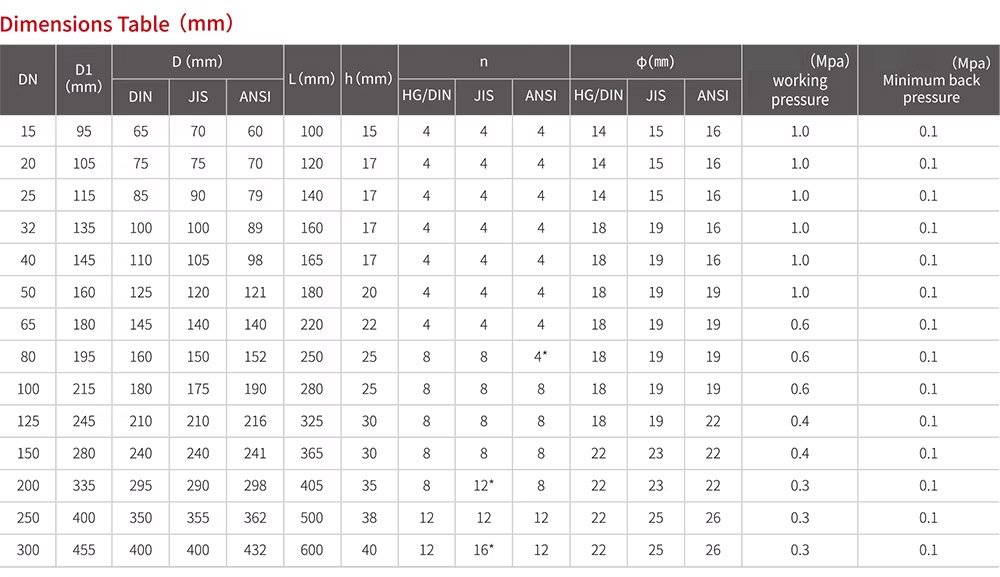This screenshot has height=577, width=1000.
Task: Click the D1 (mm) column header
Action: point(84,78)
